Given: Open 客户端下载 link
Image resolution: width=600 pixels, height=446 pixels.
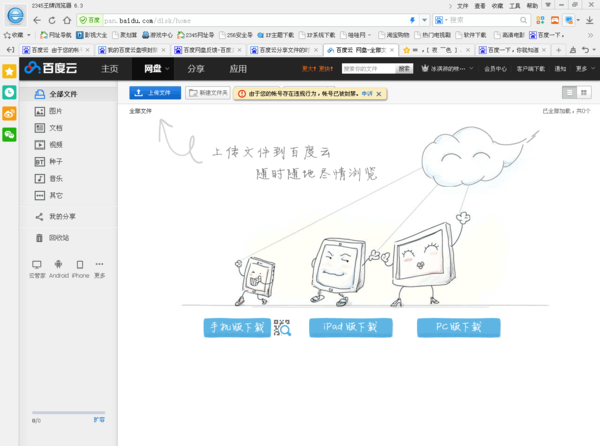Looking at the screenshot, I should click(x=531, y=68).
